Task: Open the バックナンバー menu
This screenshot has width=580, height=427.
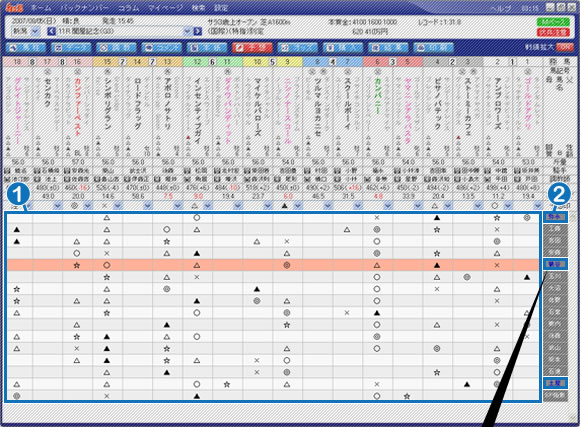Action: [x=84, y=7]
